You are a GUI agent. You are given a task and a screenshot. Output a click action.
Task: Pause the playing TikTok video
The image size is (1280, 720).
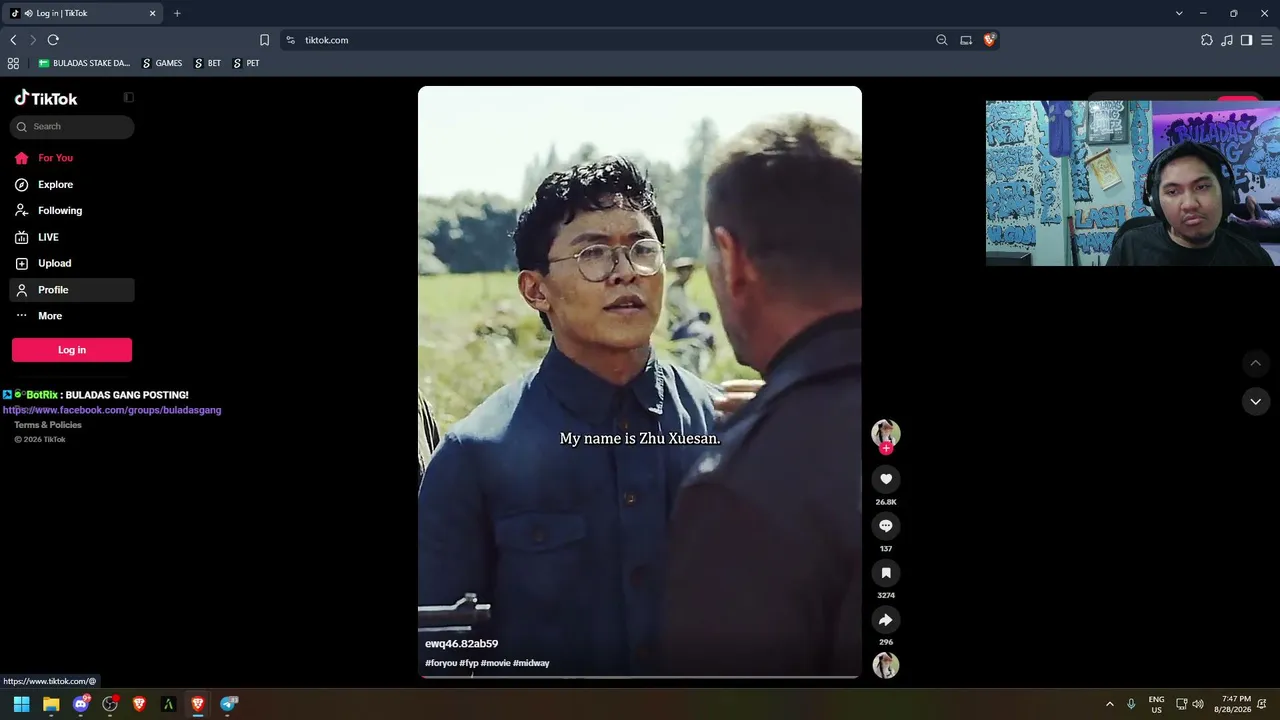pyautogui.click(x=640, y=380)
